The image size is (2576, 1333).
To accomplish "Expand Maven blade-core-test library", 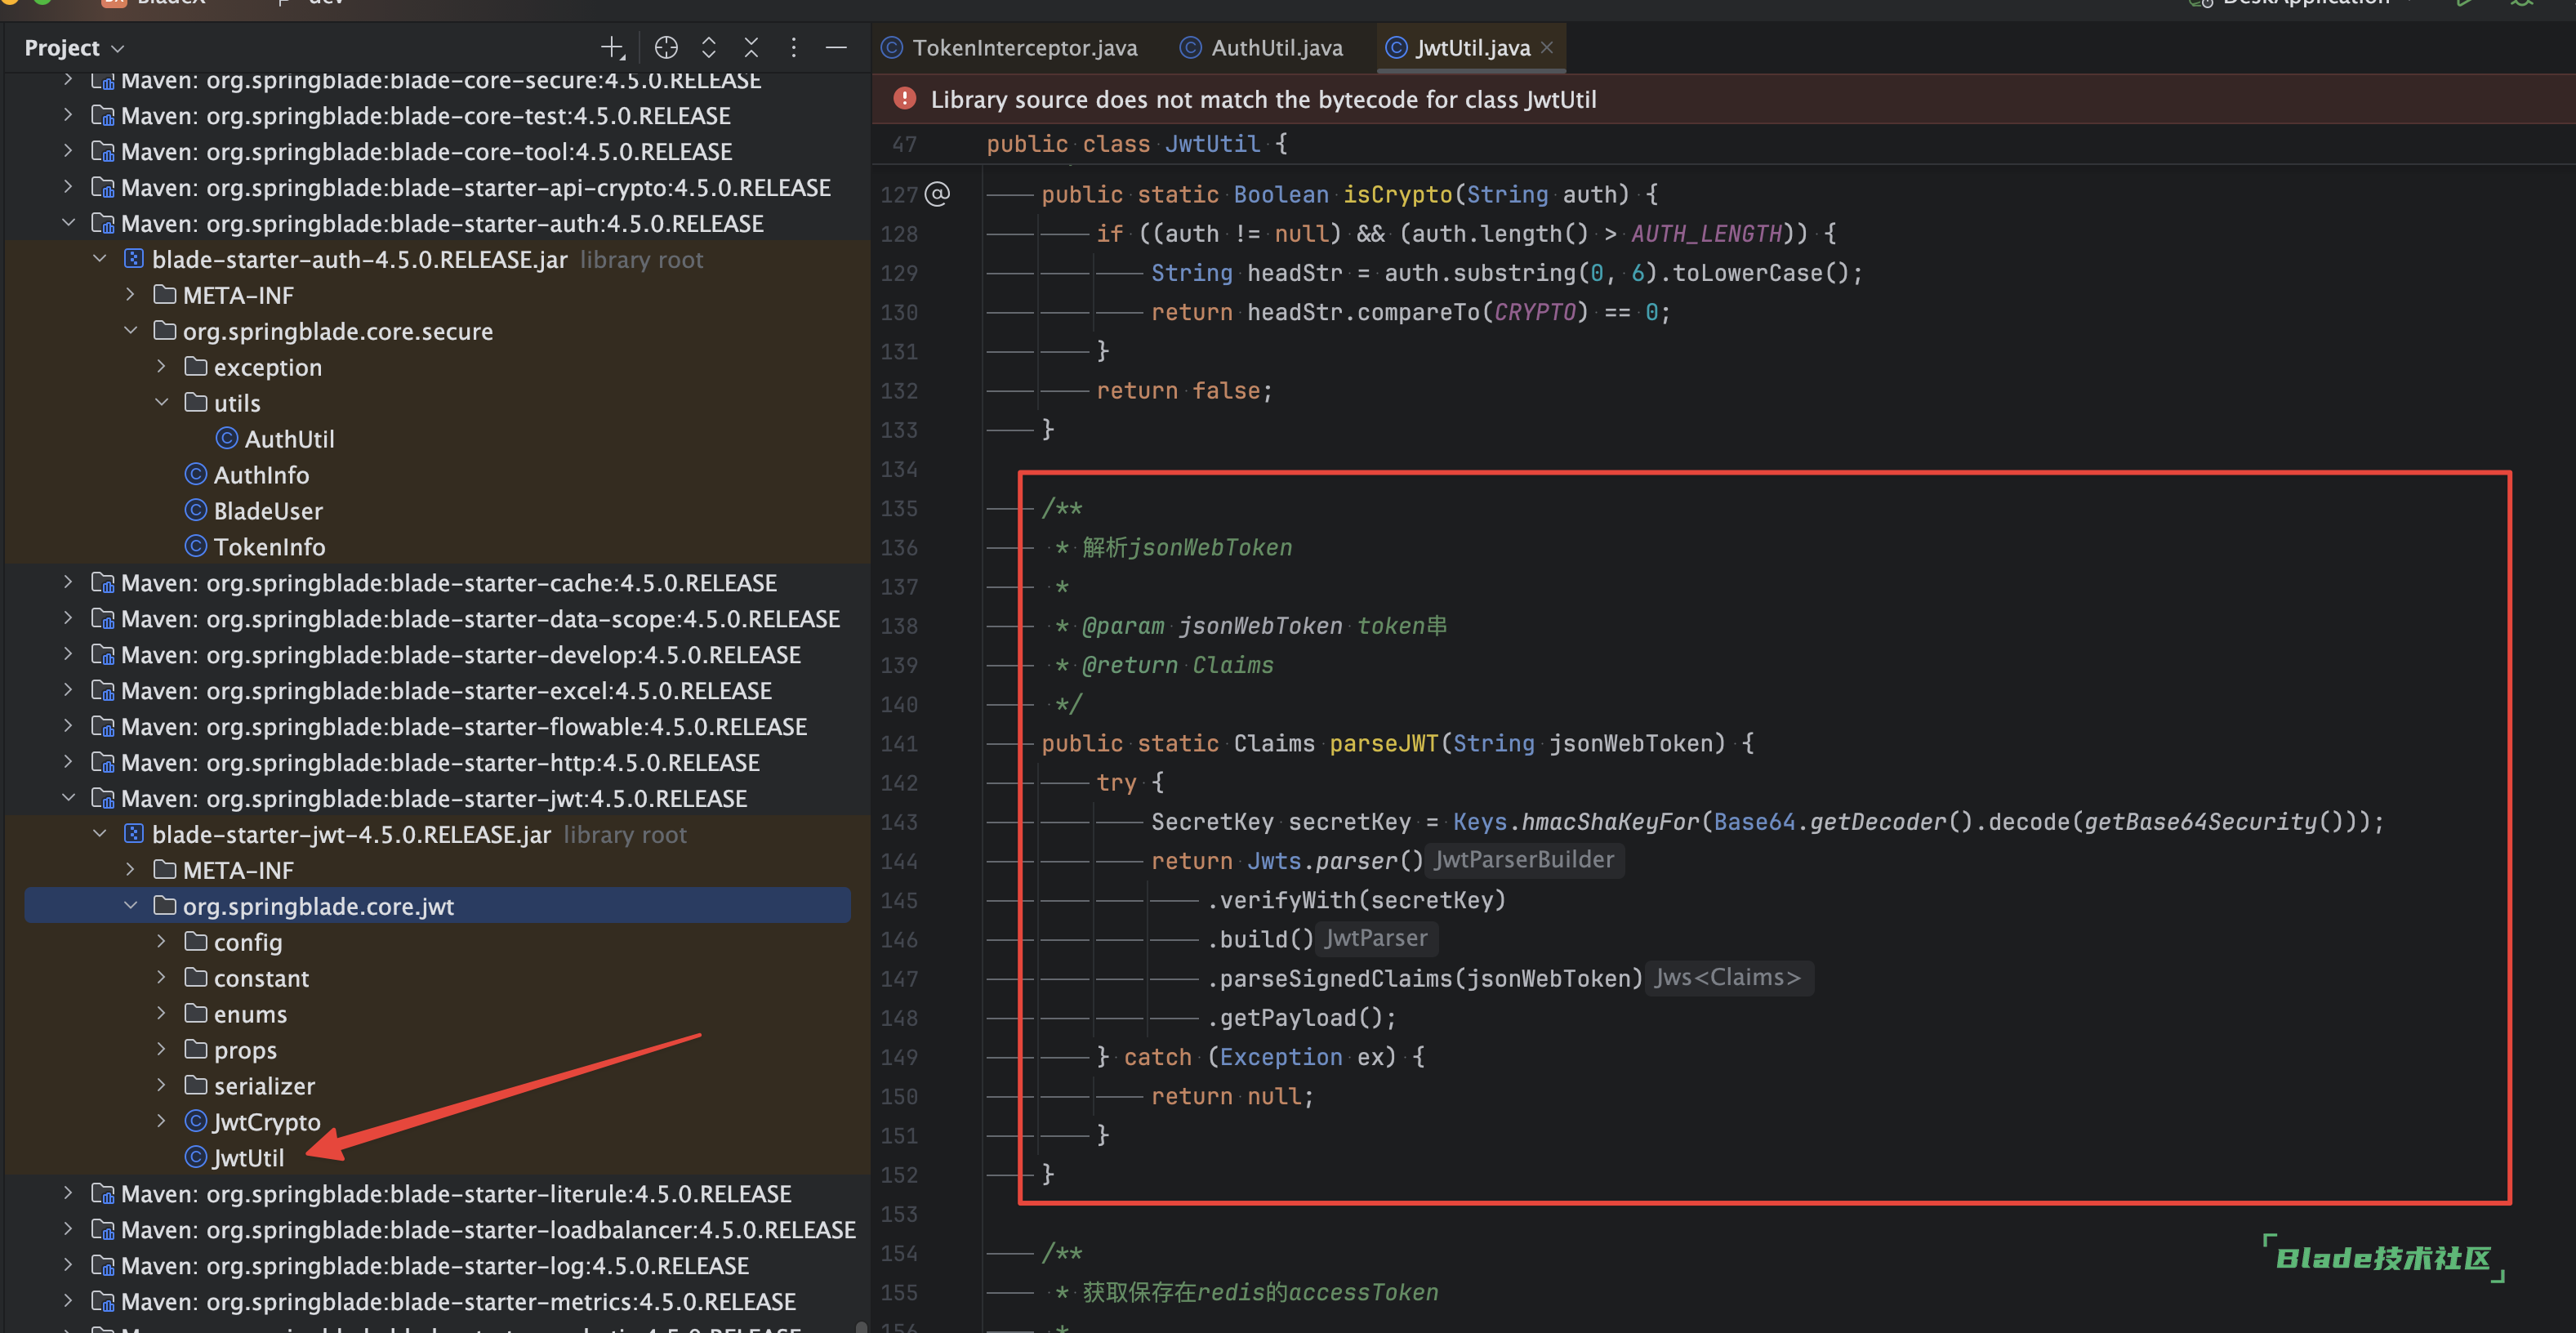I will point(67,115).
